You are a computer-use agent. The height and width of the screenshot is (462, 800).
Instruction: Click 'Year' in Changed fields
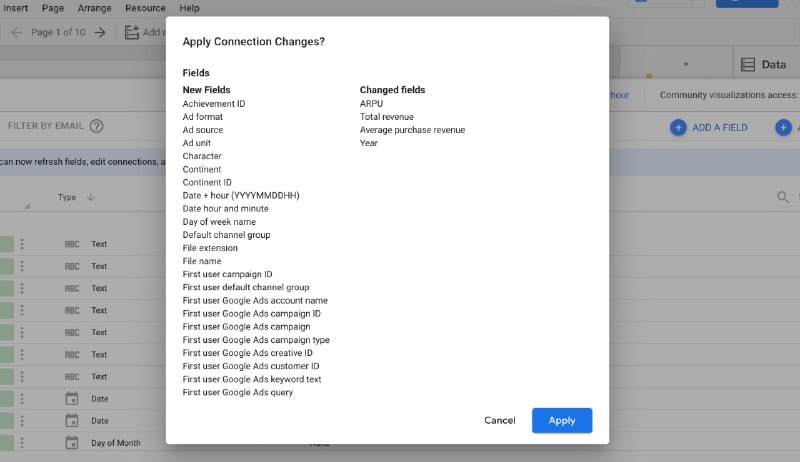(368, 143)
